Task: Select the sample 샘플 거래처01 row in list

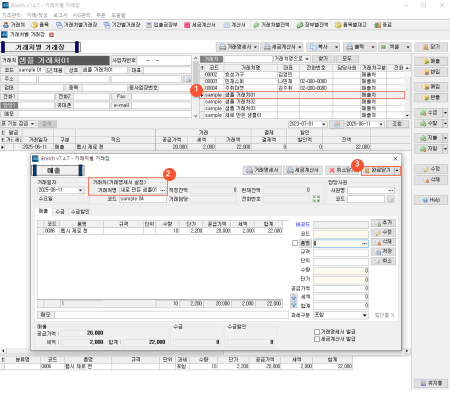Action: [x=302, y=95]
